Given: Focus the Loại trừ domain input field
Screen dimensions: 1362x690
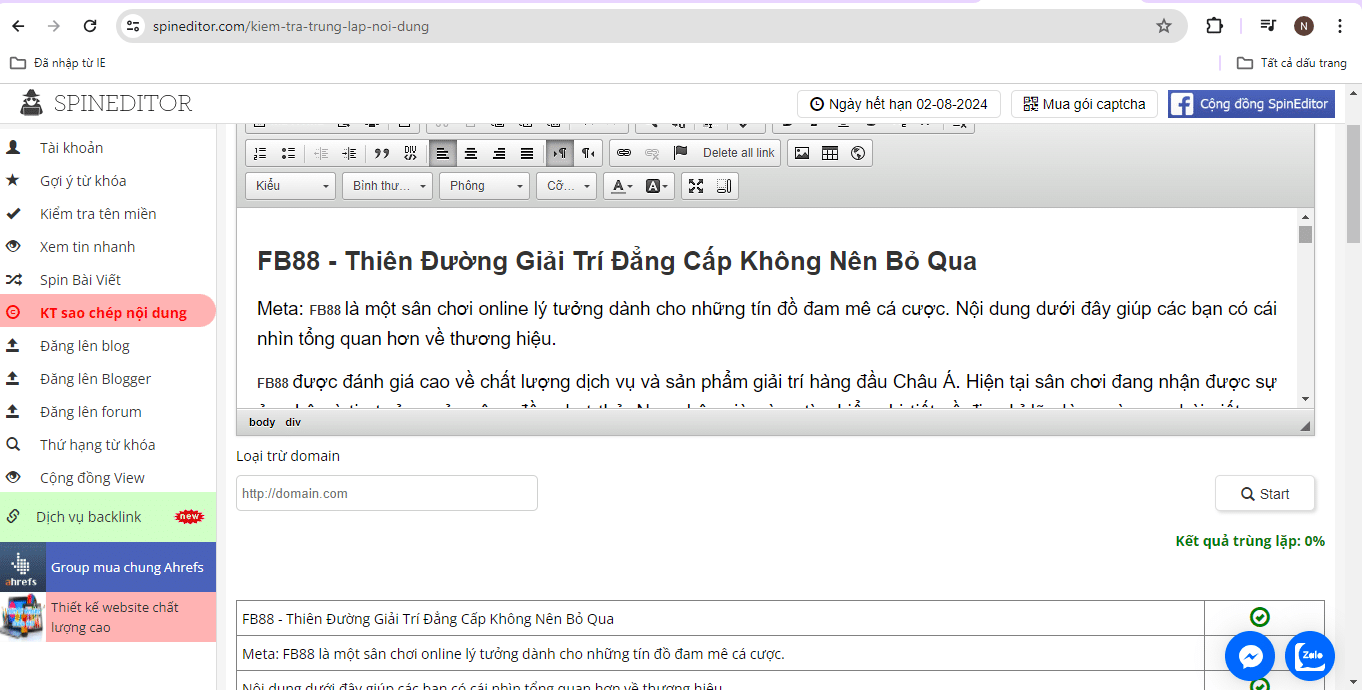Looking at the screenshot, I should tap(387, 493).
